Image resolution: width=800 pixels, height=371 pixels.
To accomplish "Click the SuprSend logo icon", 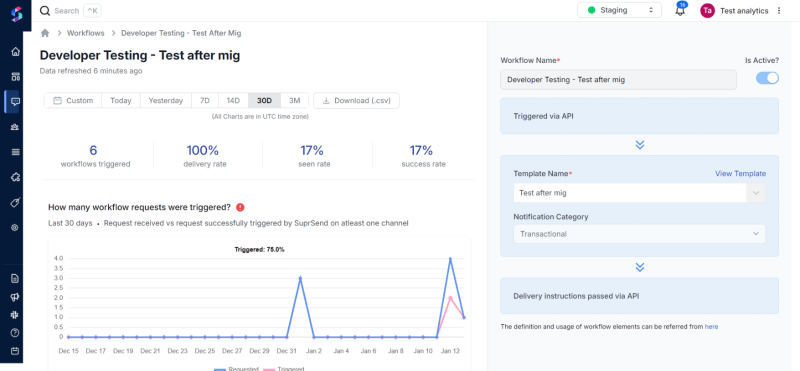I will pyautogui.click(x=16, y=14).
